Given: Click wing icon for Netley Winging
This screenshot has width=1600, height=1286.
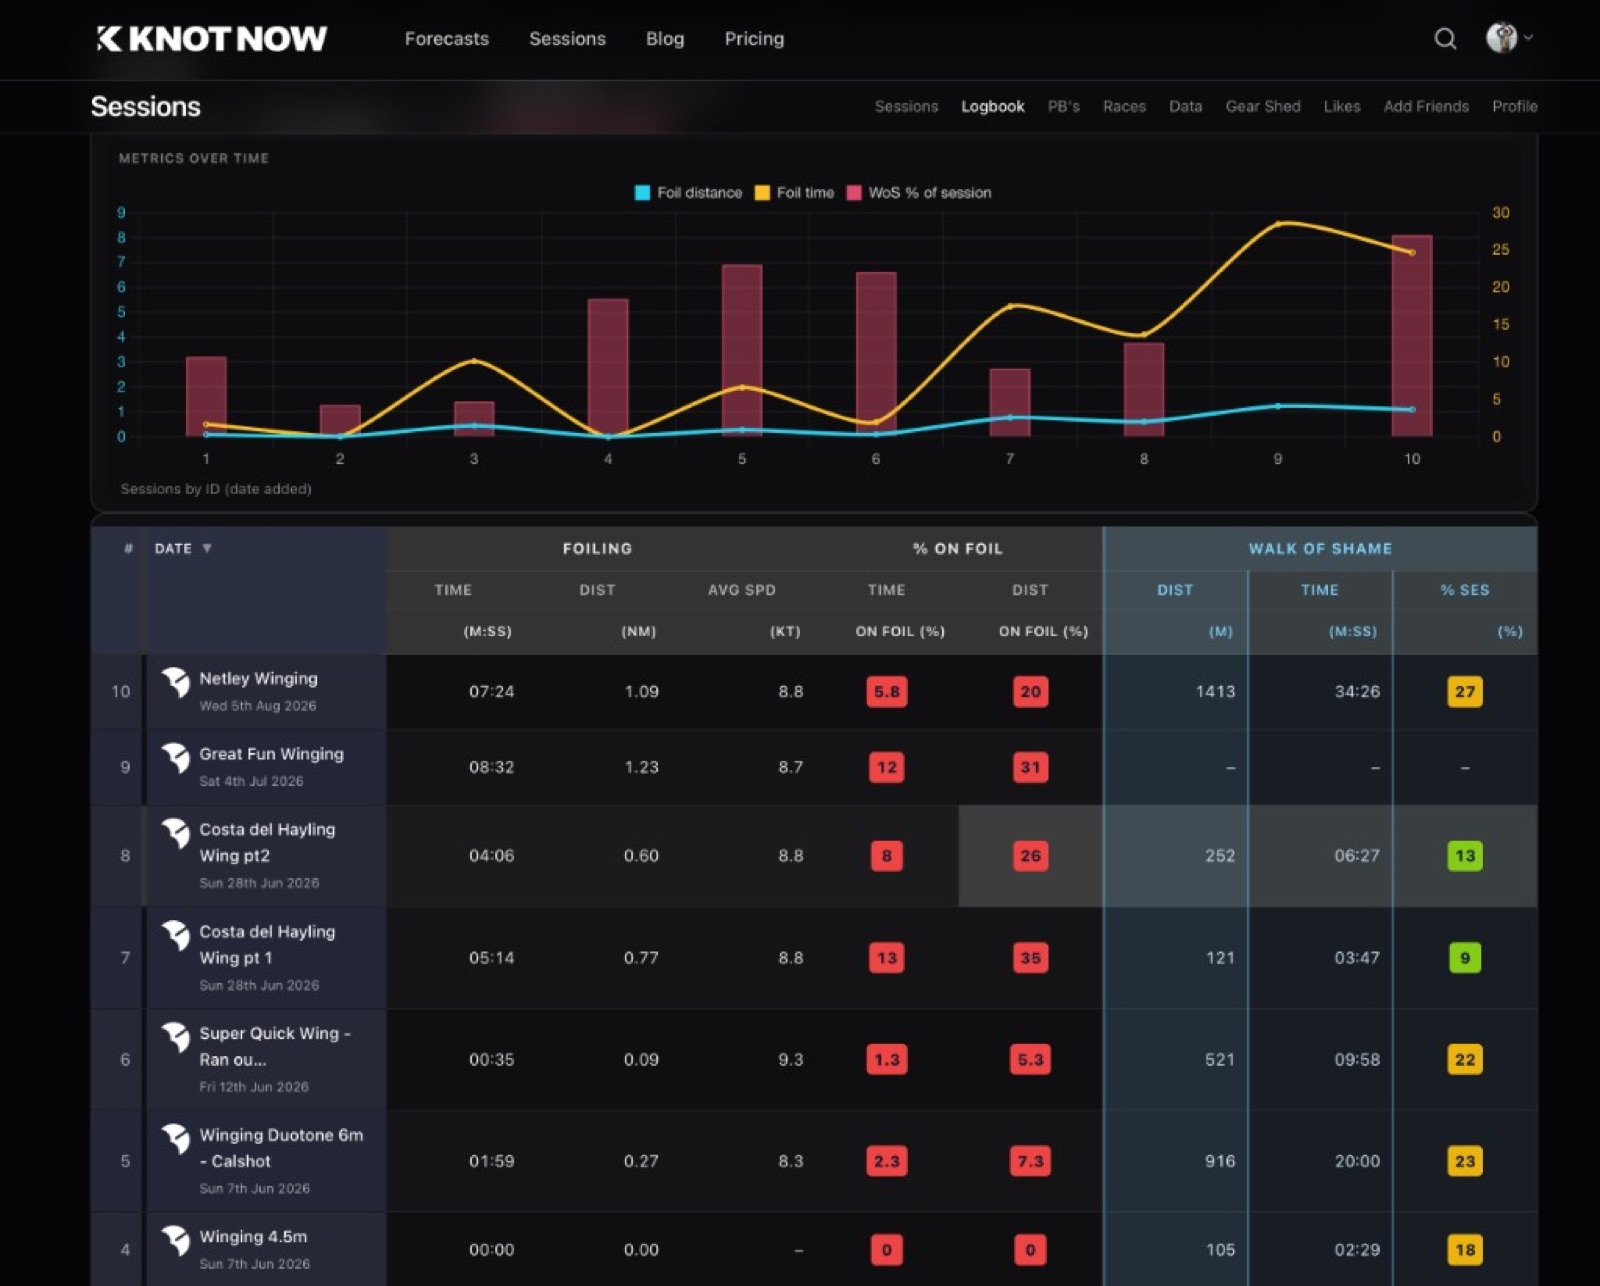Looking at the screenshot, I should (176, 682).
